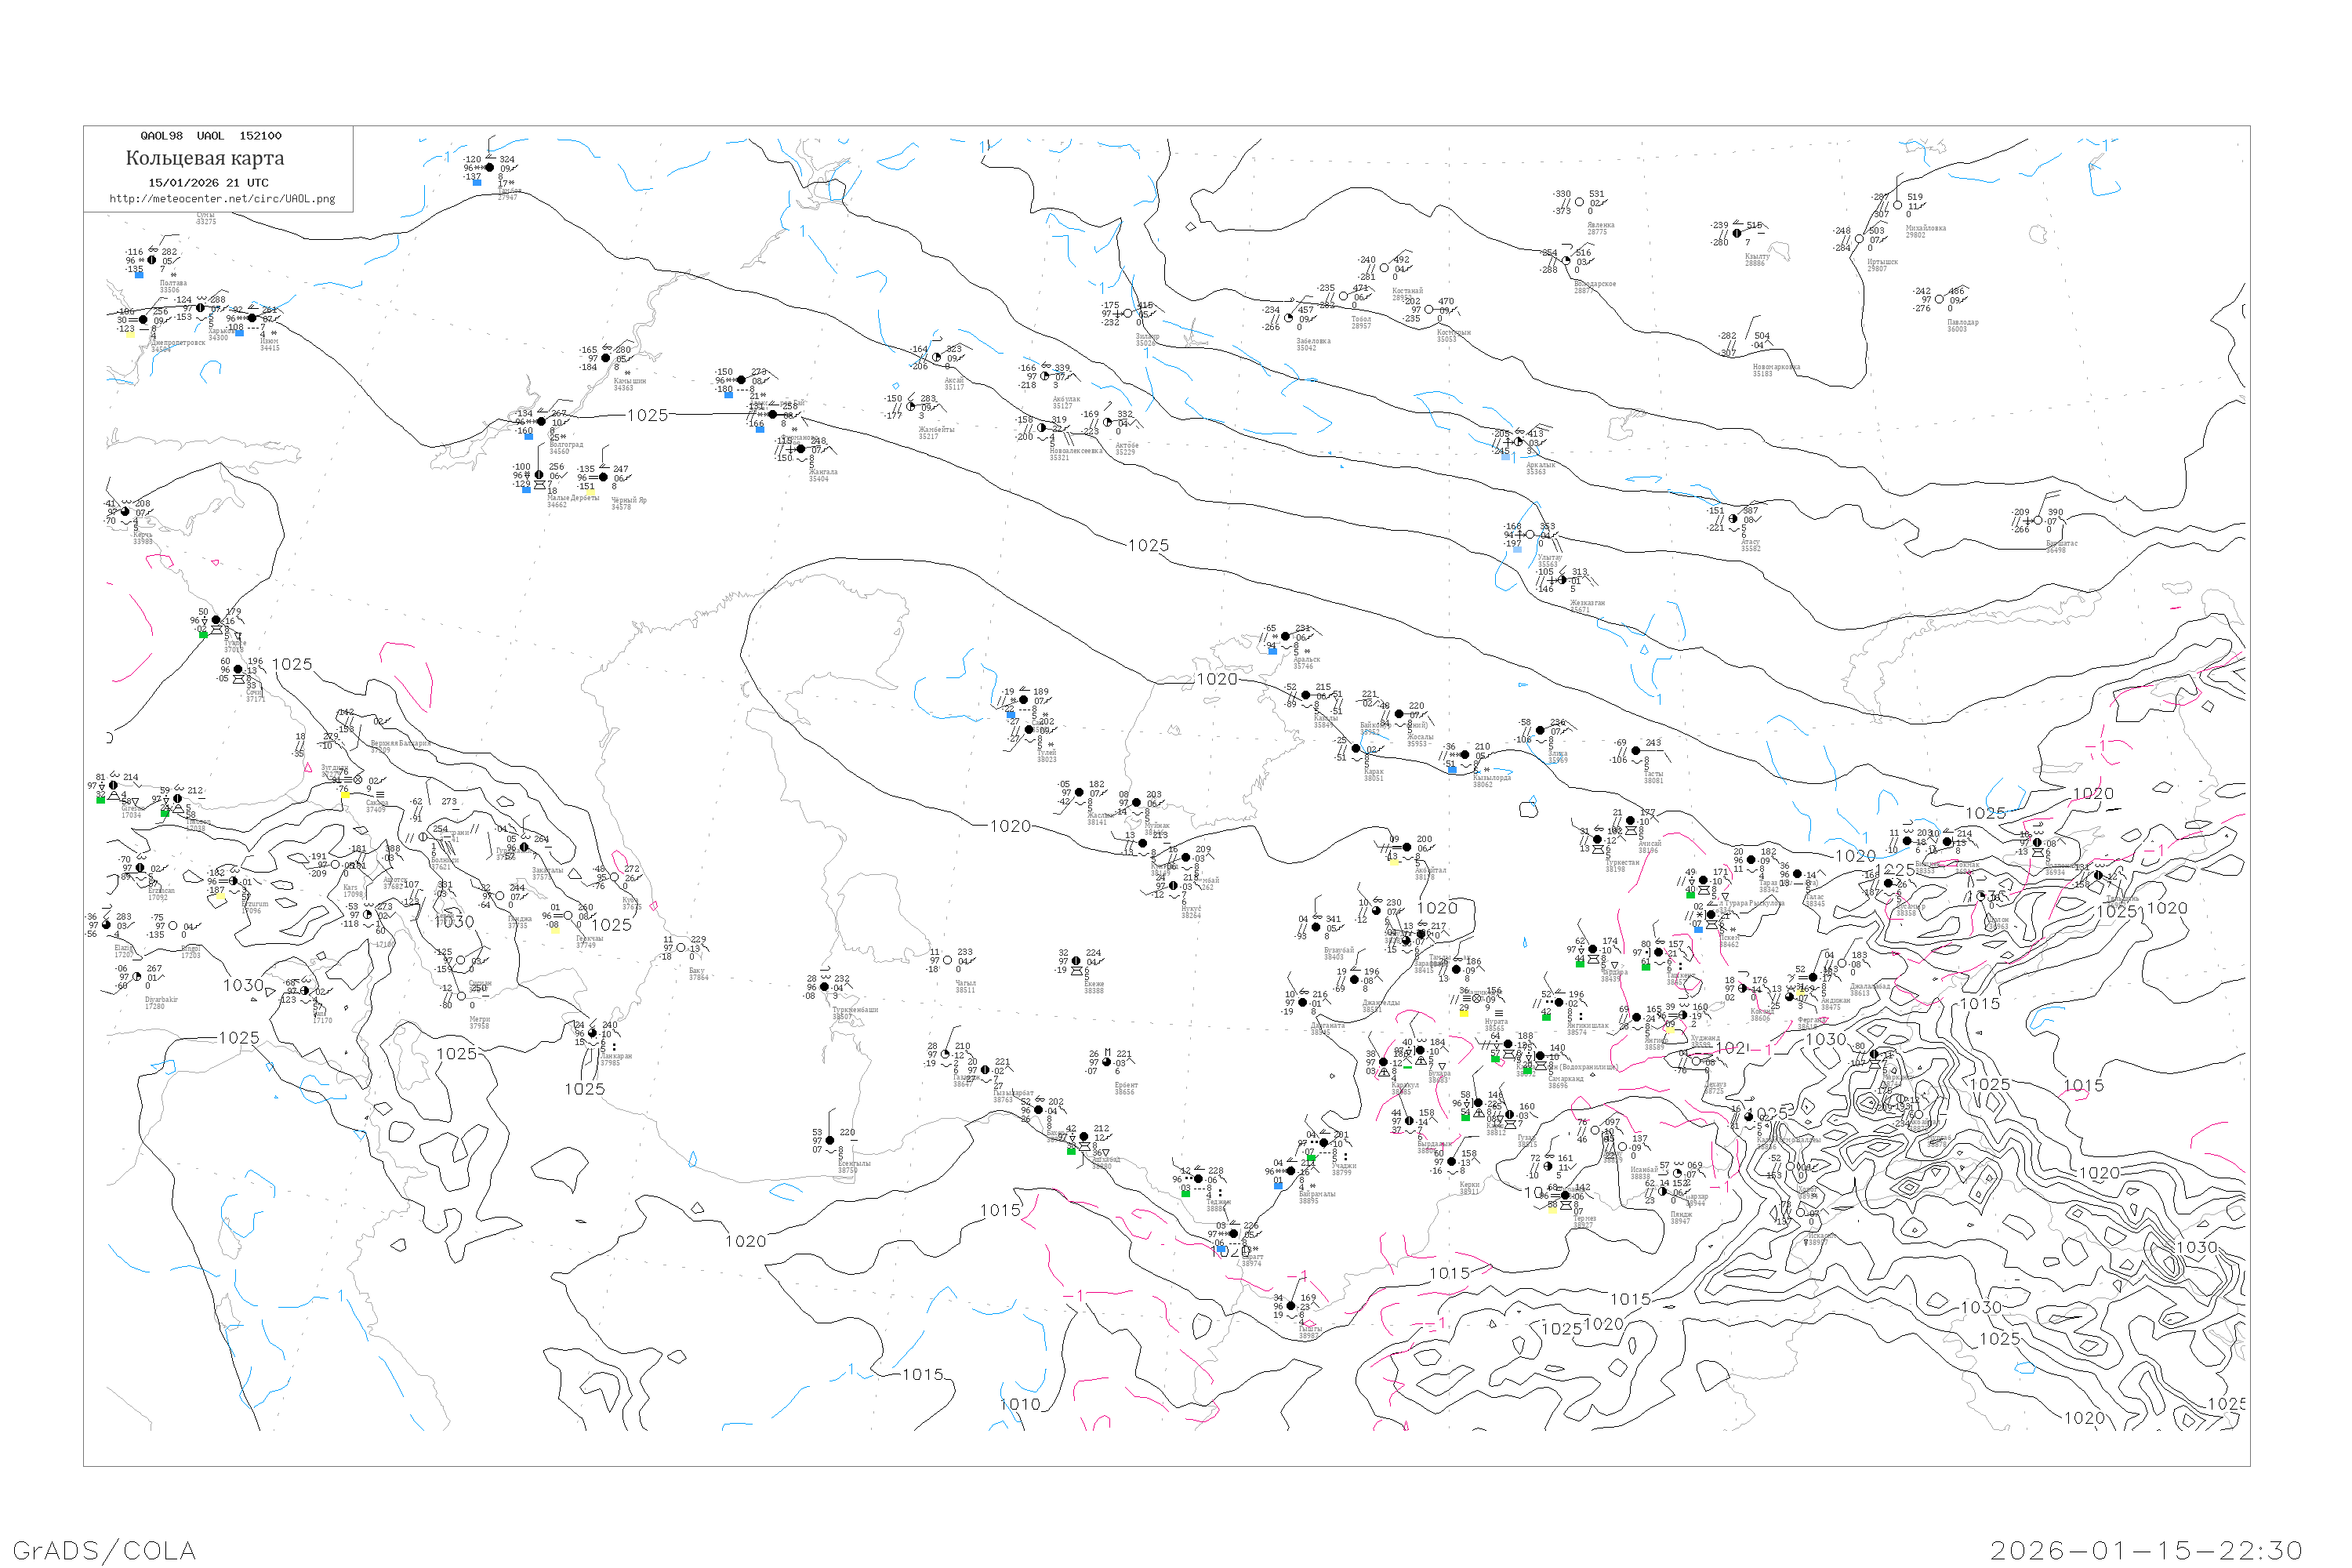Click the GrADS/COLA label at bottom left
Viewport: 2352px width, 1568px height.
click(x=104, y=1550)
